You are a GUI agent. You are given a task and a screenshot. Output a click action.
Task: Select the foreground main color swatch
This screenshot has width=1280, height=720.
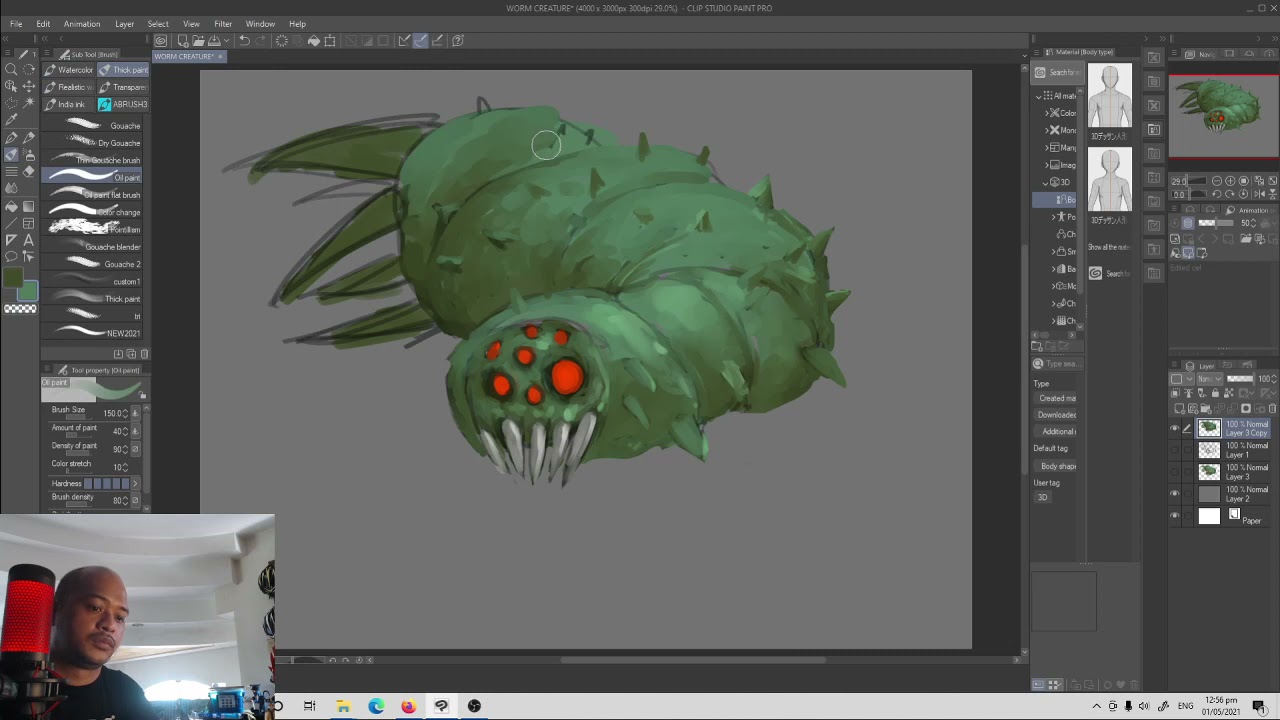(13, 277)
